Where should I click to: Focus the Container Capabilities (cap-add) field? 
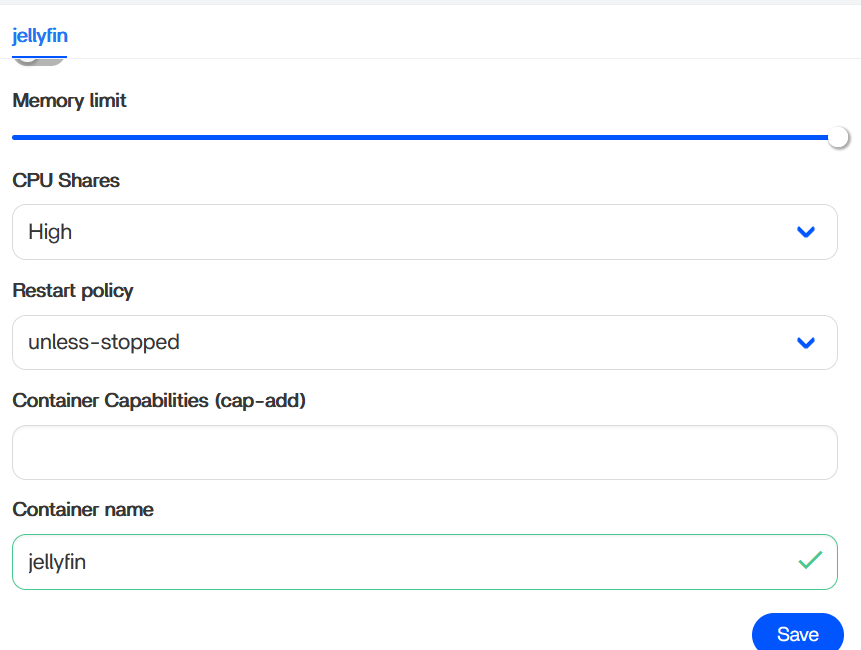point(424,452)
